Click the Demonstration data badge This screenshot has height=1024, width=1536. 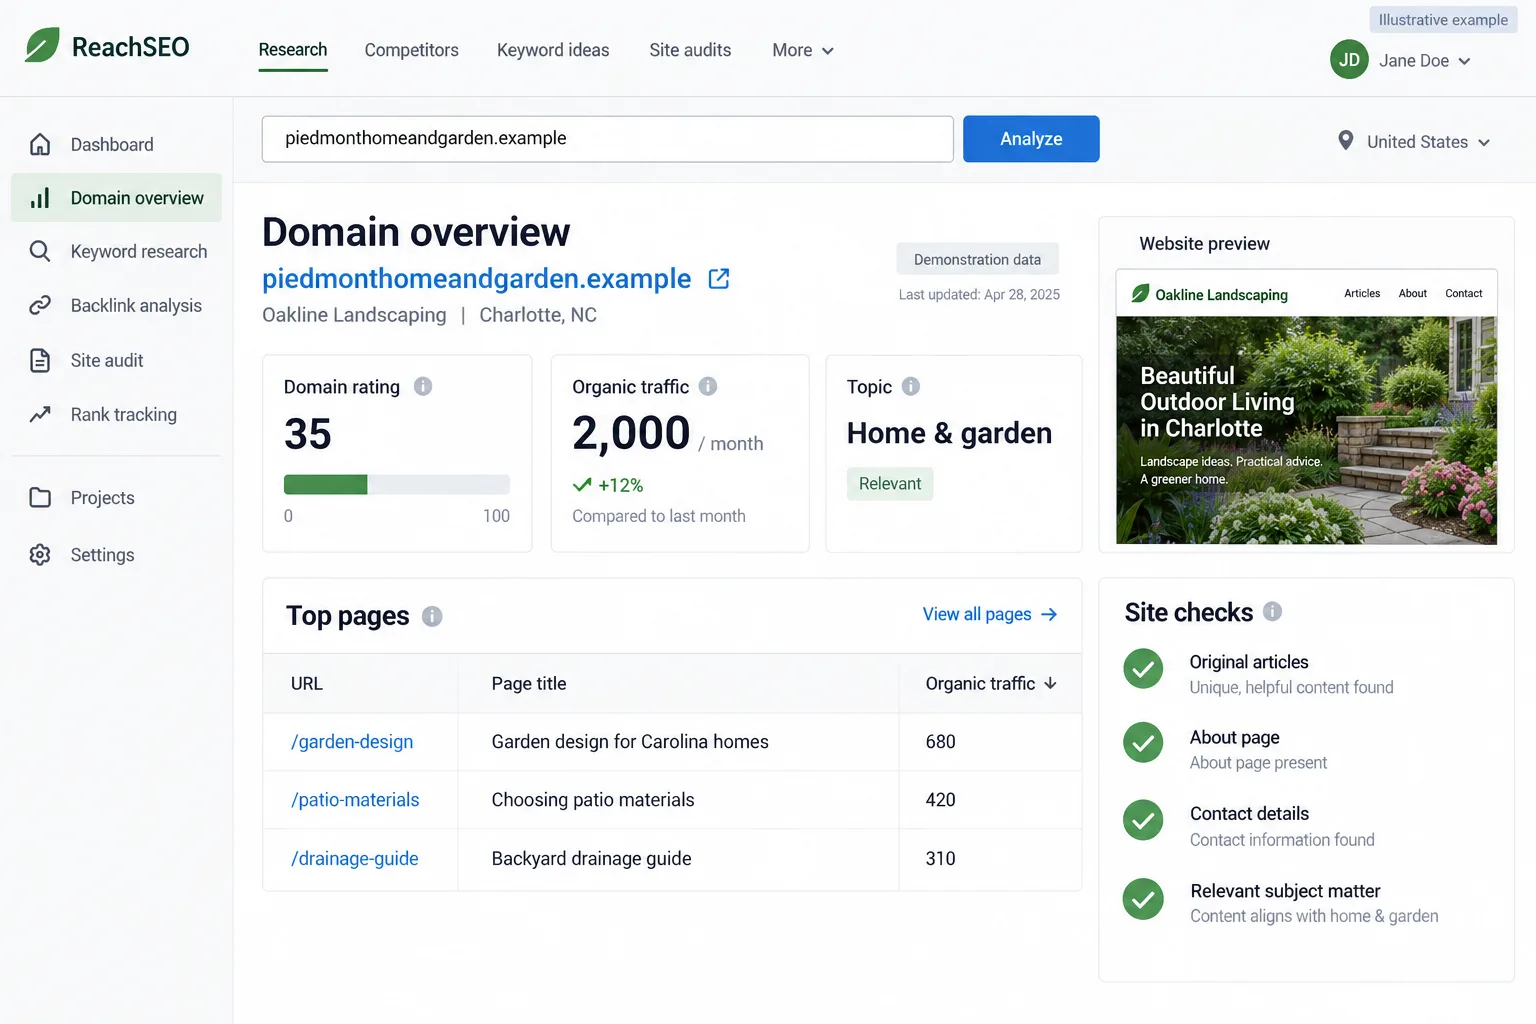pyautogui.click(x=977, y=259)
